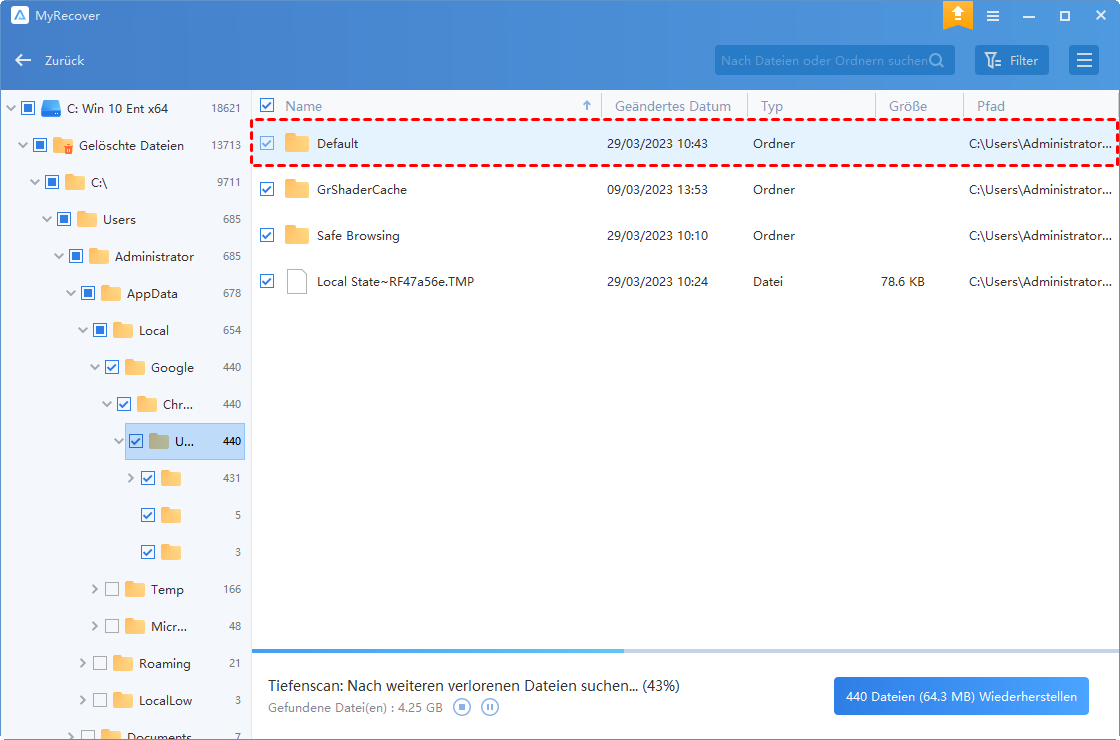This screenshot has width=1120, height=740.
Task: Collapse the Users tree node
Action: (x=47, y=219)
